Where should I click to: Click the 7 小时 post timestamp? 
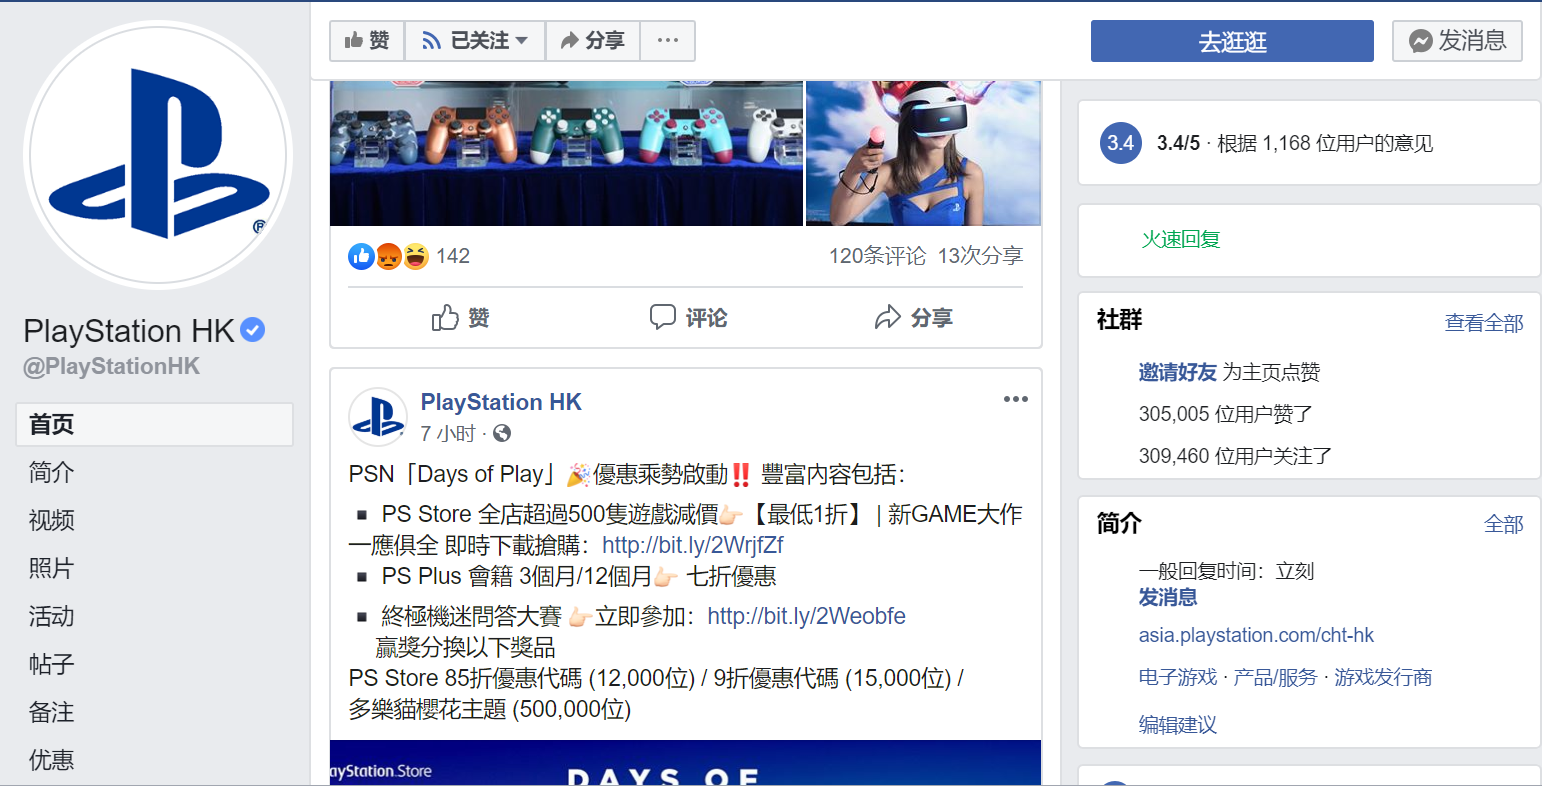point(448,433)
